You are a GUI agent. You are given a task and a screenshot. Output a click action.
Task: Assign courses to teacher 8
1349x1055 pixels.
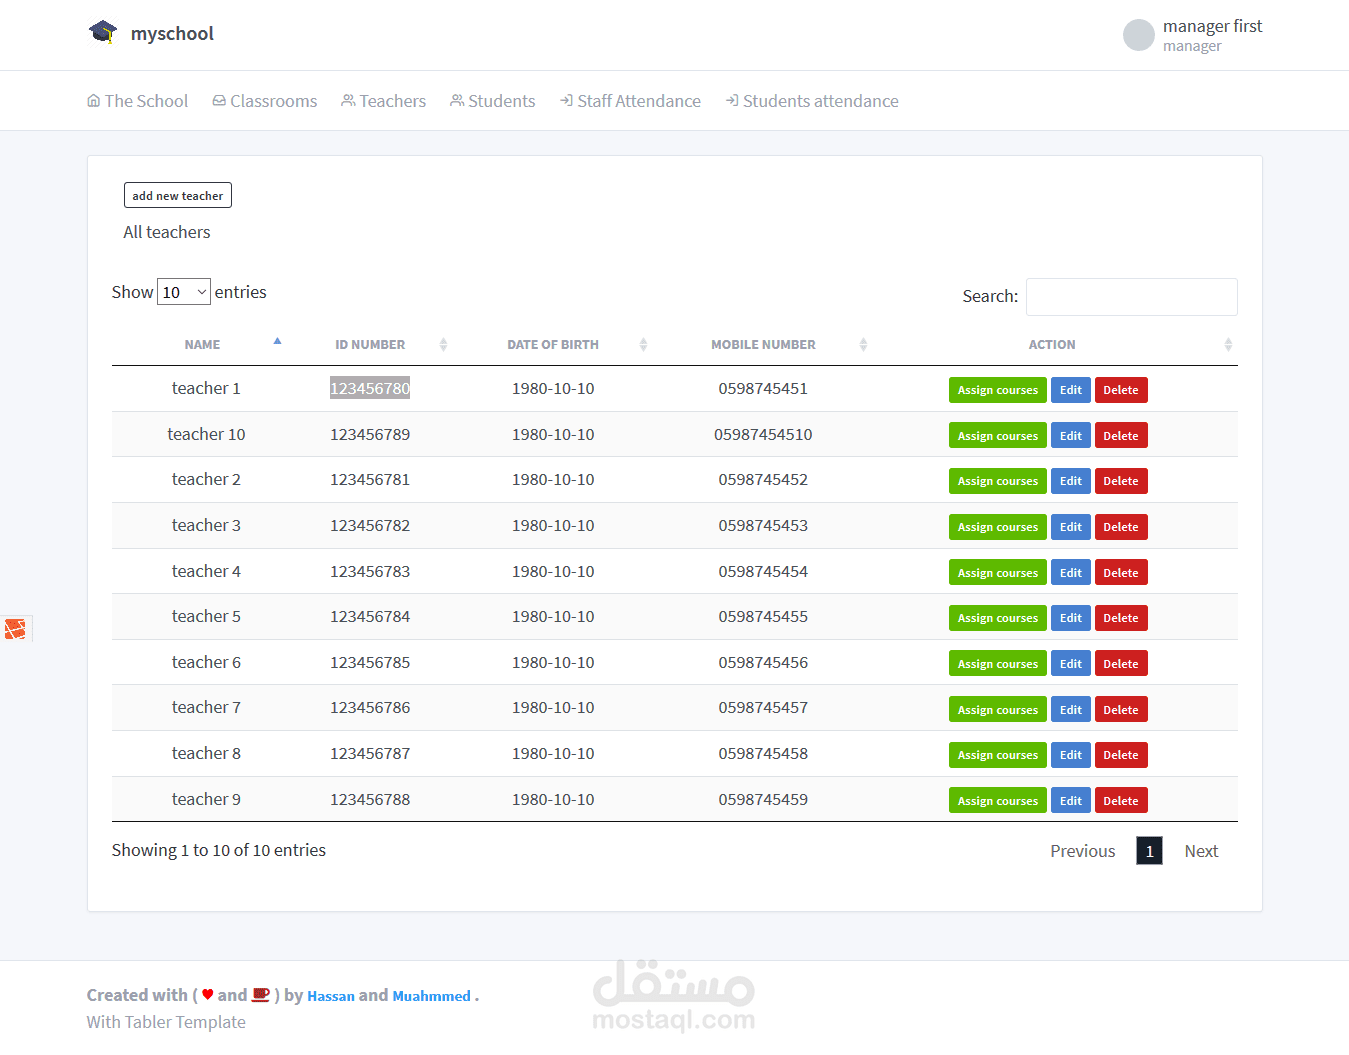998,755
